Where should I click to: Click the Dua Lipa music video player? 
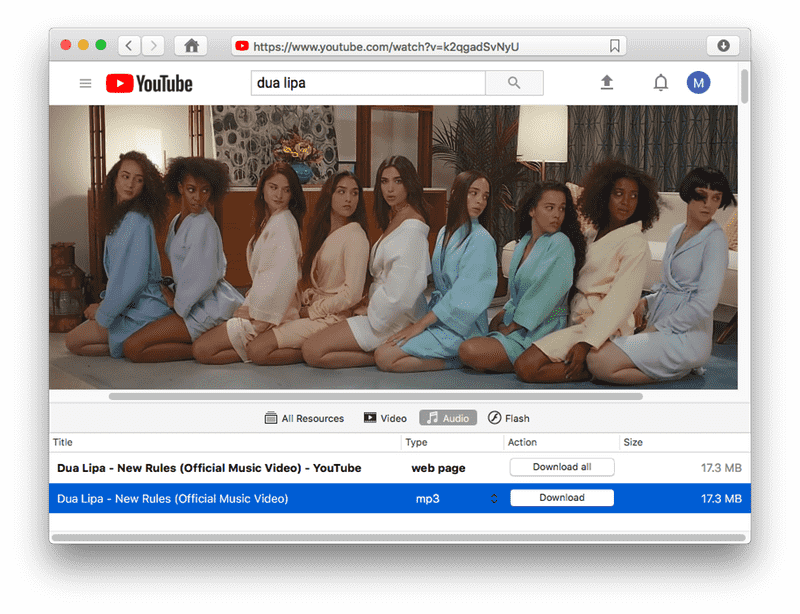coord(393,247)
